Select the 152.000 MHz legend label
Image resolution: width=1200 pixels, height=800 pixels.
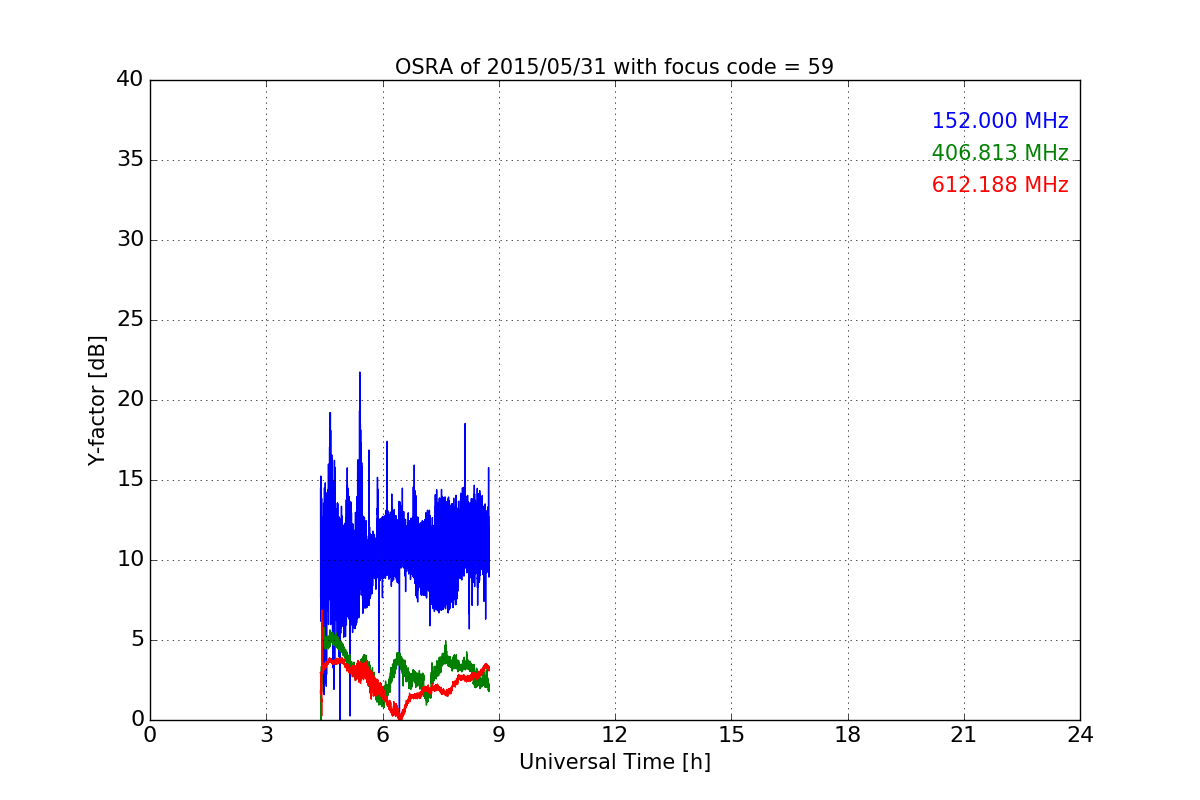(1000, 121)
